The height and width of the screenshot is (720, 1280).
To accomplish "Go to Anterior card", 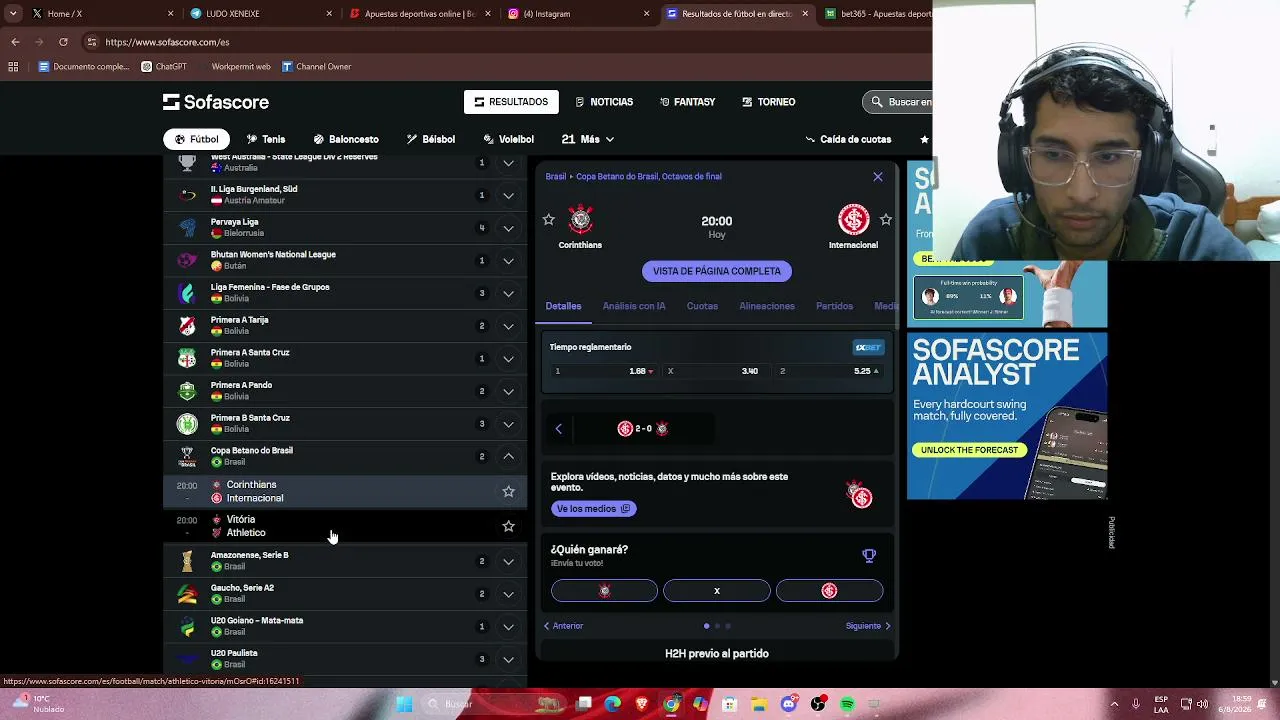I will point(564,626).
